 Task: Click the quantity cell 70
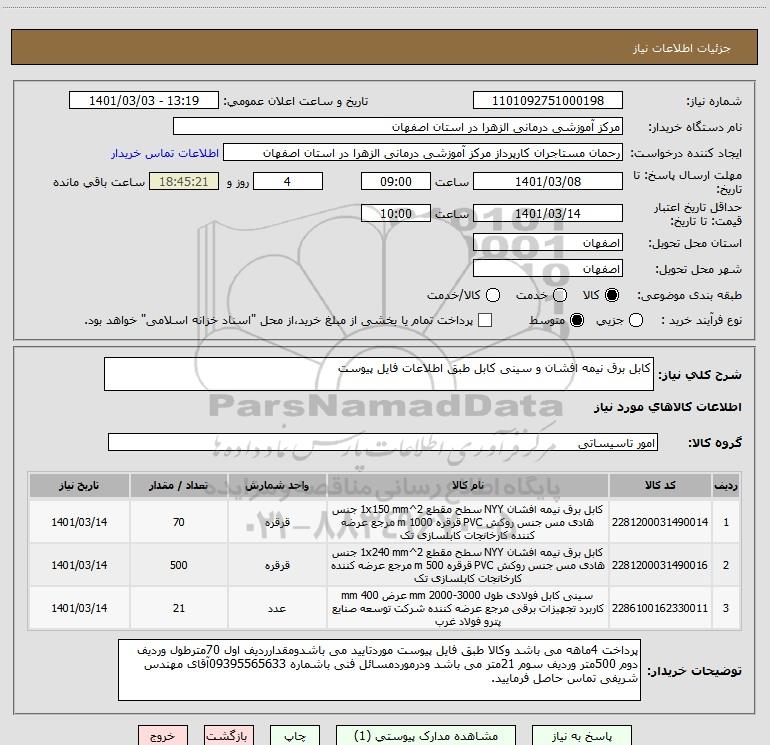point(179,522)
